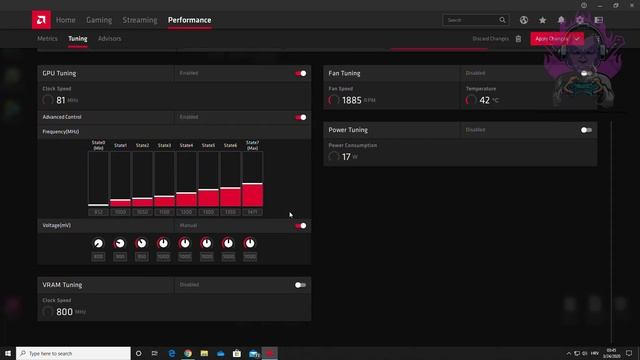Click the GPU Clock Speed 81 MHz readout
The image size is (640, 360).
pos(60,100)
